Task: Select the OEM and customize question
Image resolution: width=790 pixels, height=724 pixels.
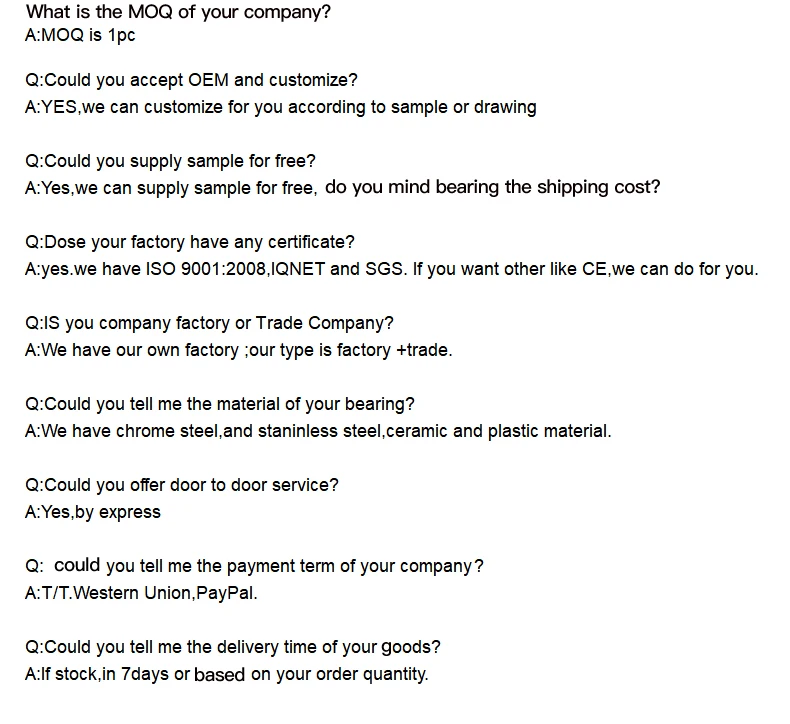Action: (191, 80)
